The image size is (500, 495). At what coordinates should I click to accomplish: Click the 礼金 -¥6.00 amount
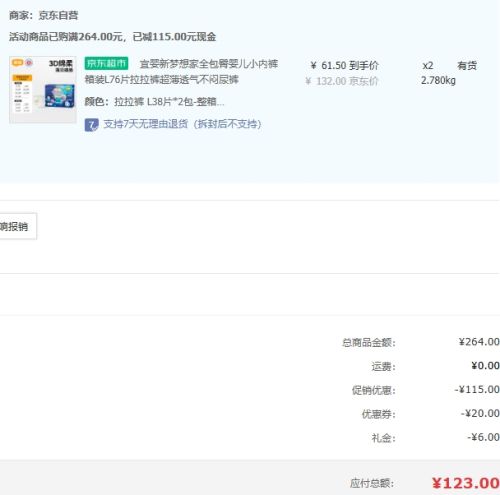point(483,437)
